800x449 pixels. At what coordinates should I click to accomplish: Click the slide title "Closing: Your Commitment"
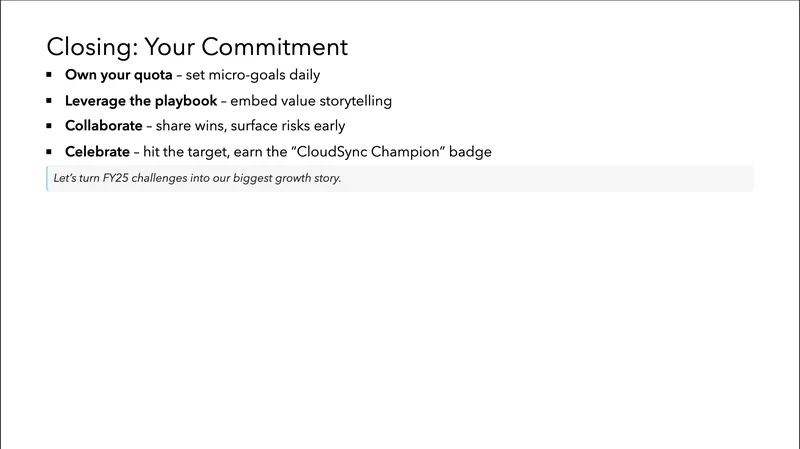tap(197, 47)
